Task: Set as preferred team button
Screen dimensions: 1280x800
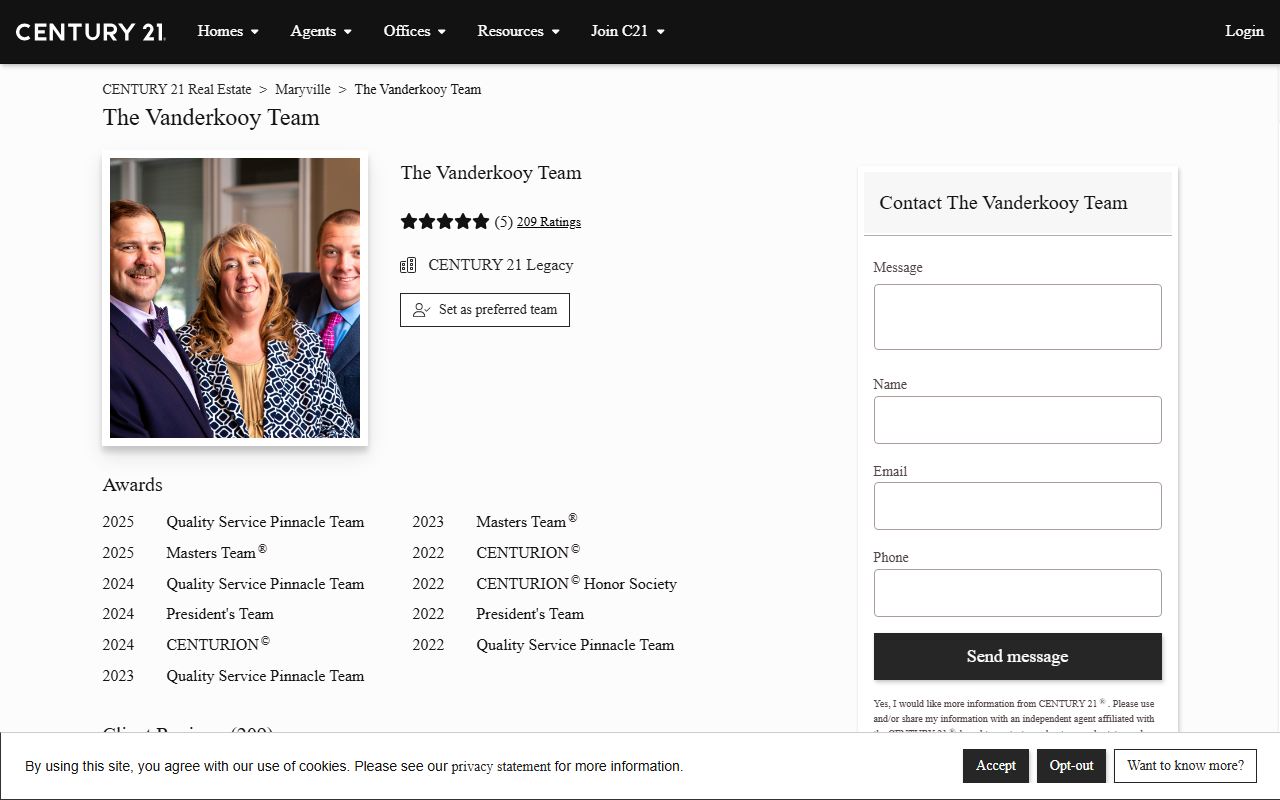Action: point(485,310)
